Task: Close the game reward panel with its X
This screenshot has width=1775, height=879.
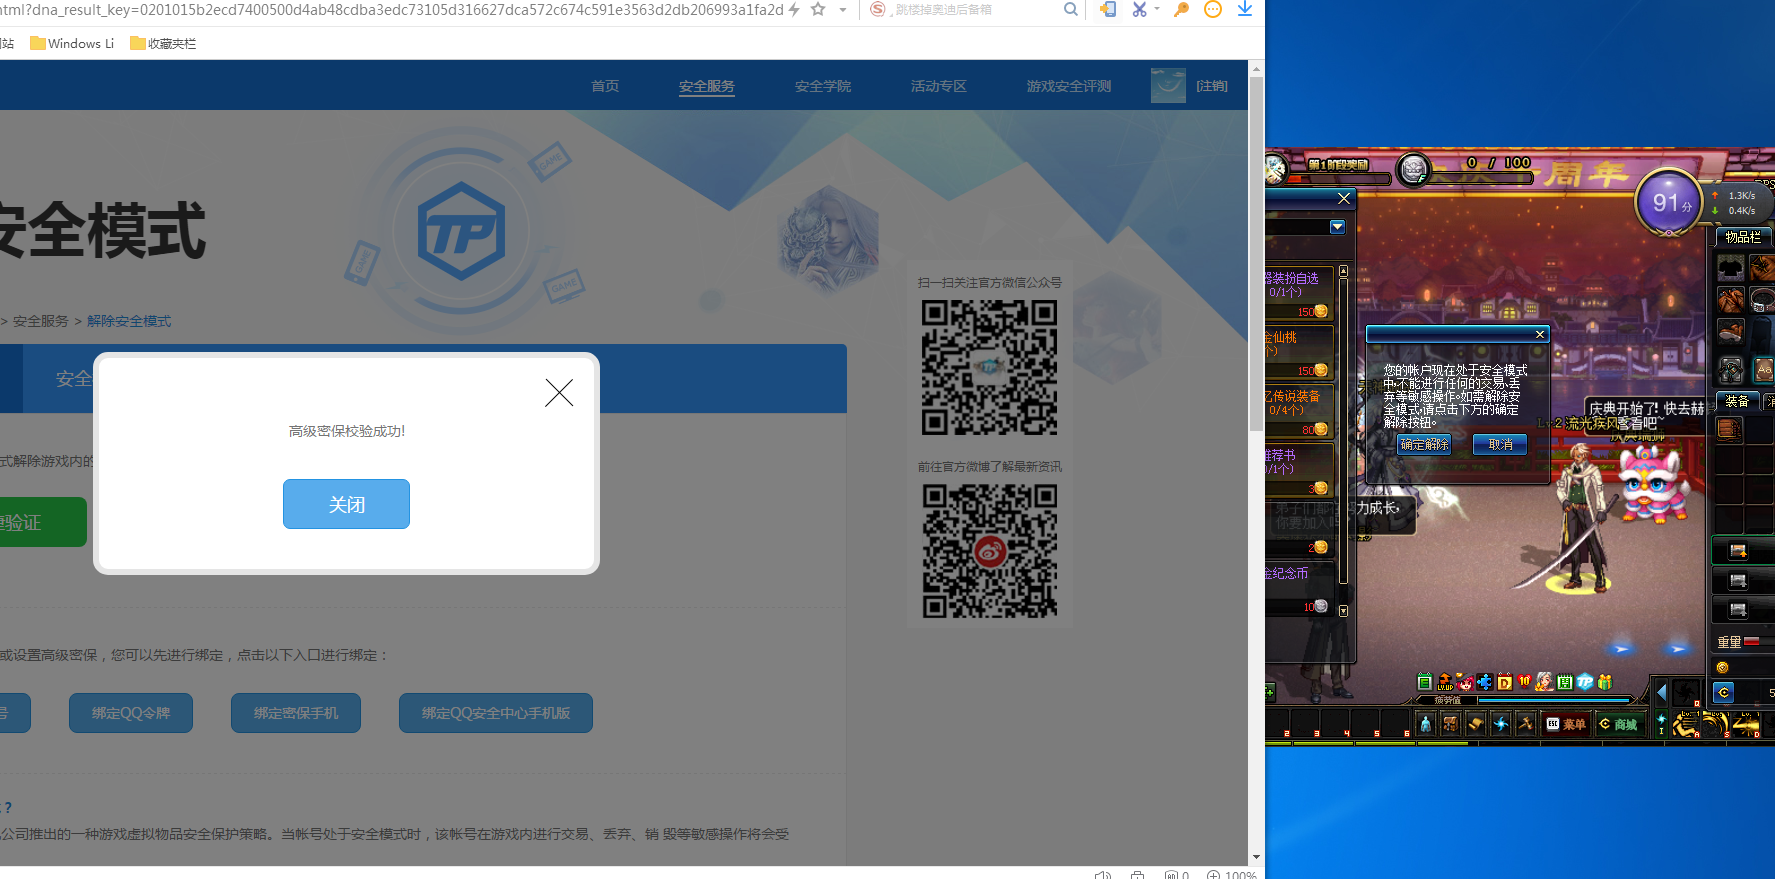Action: pos(1344,198)
